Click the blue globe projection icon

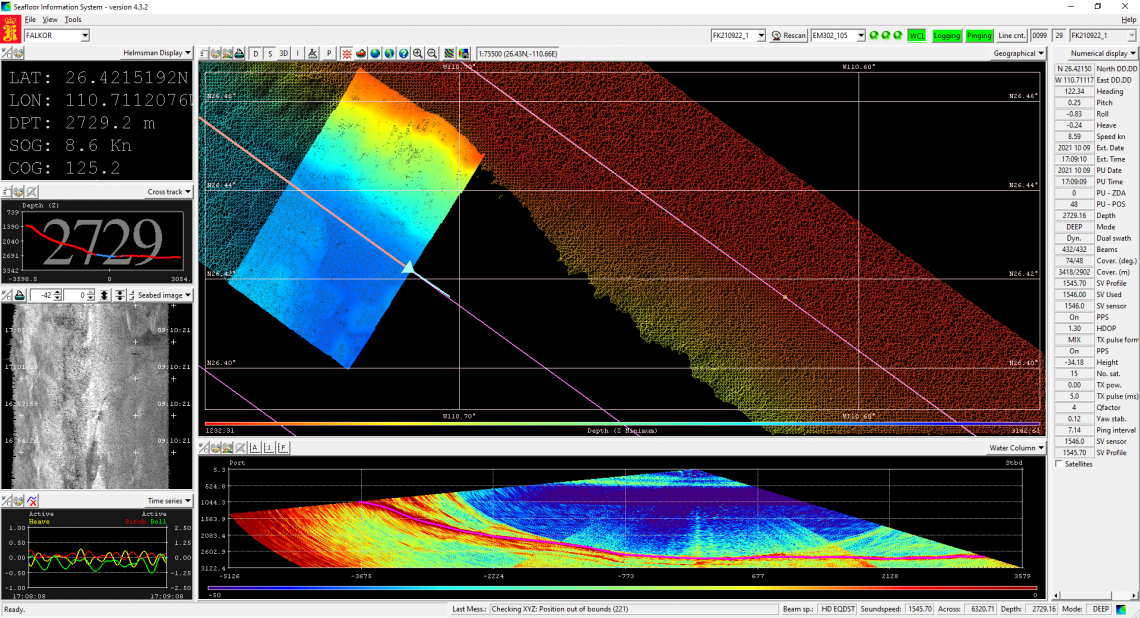(374, 53)
